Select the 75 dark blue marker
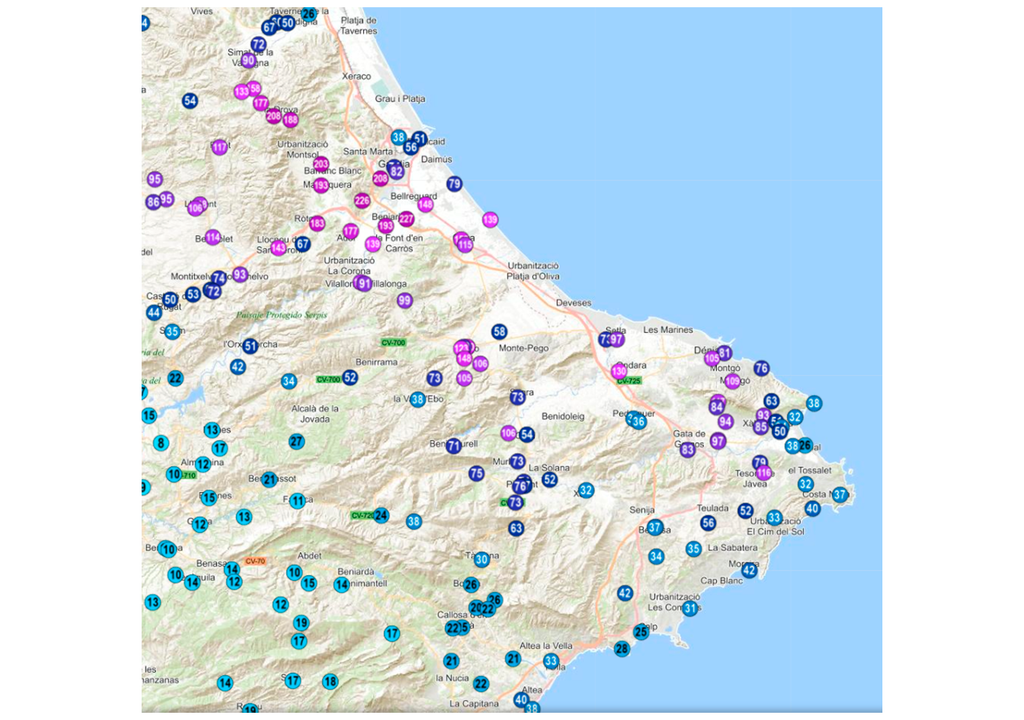The image size is (1024, 720). pos(477,474)
